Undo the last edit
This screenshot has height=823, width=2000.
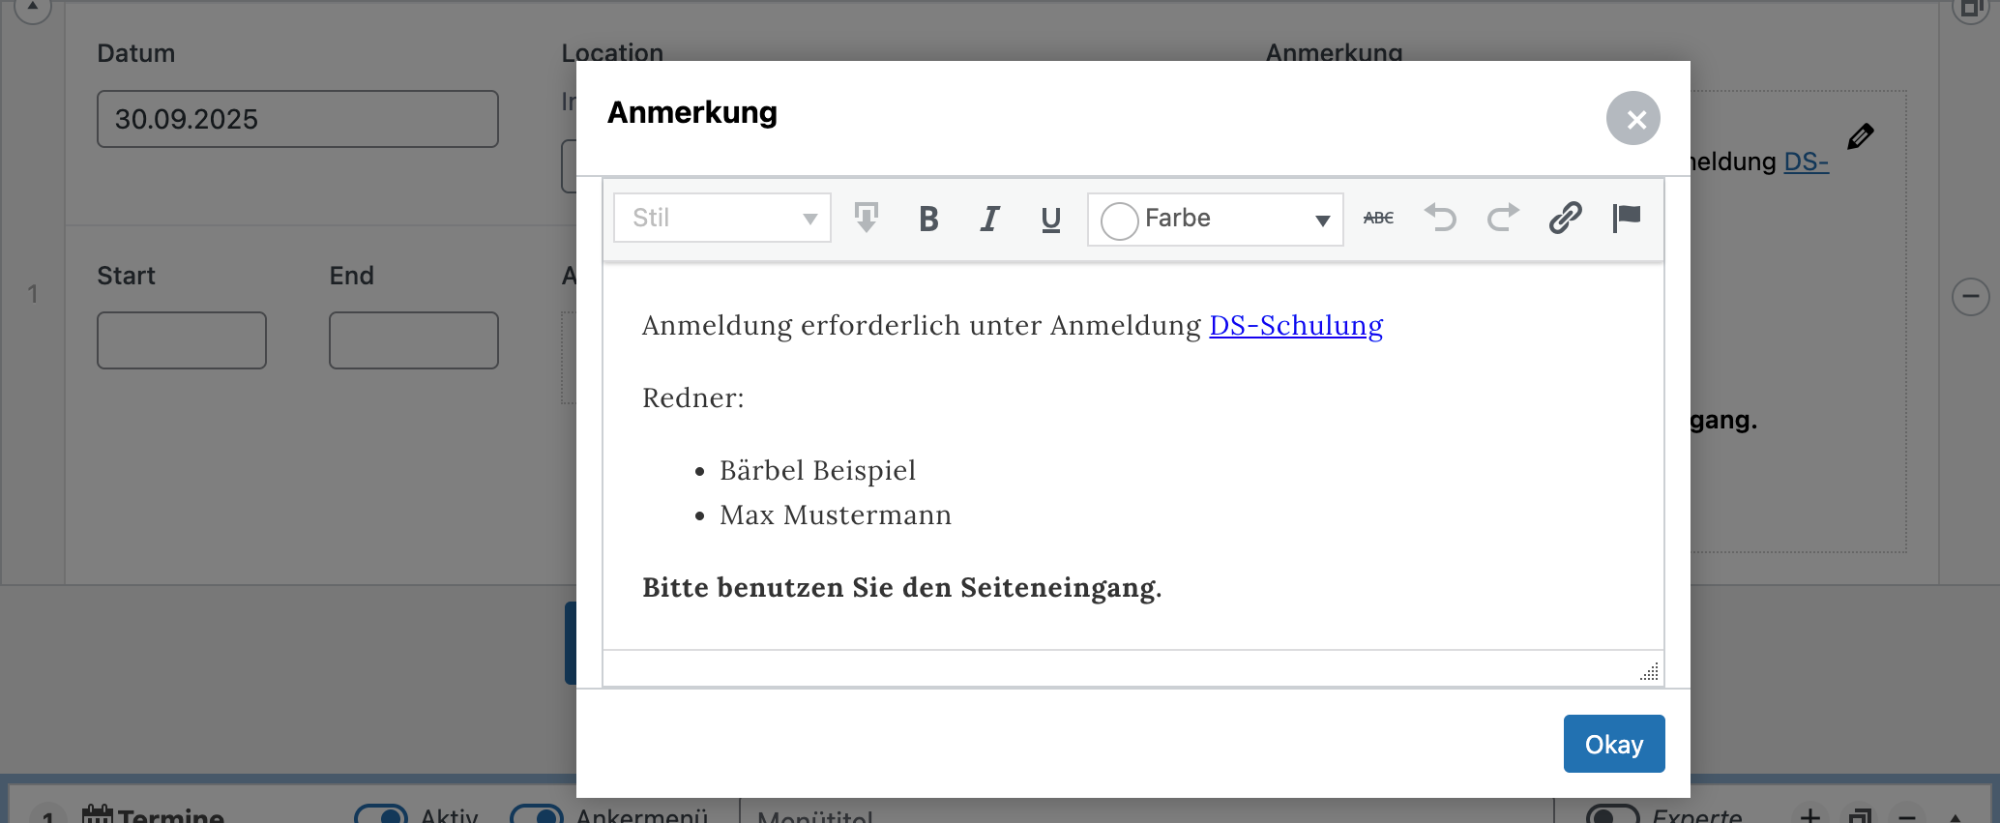coord(1440,218)
